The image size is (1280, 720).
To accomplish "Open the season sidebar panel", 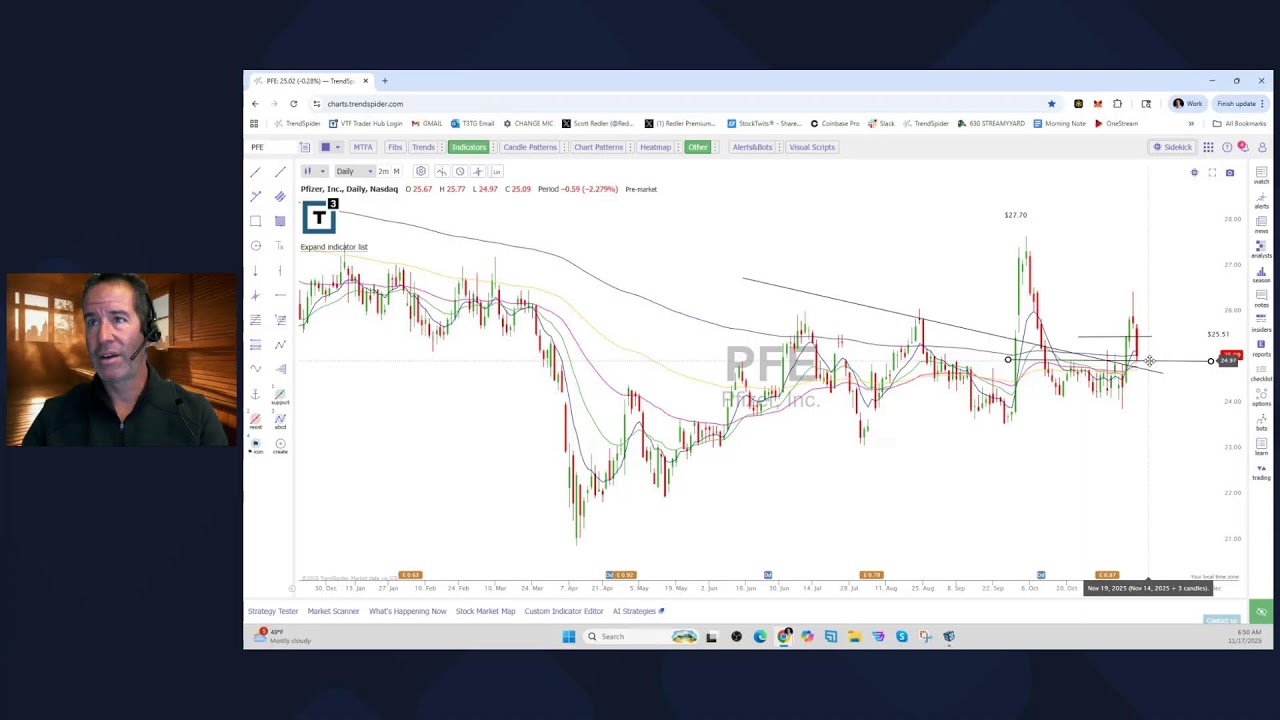I will point(1261,274).
